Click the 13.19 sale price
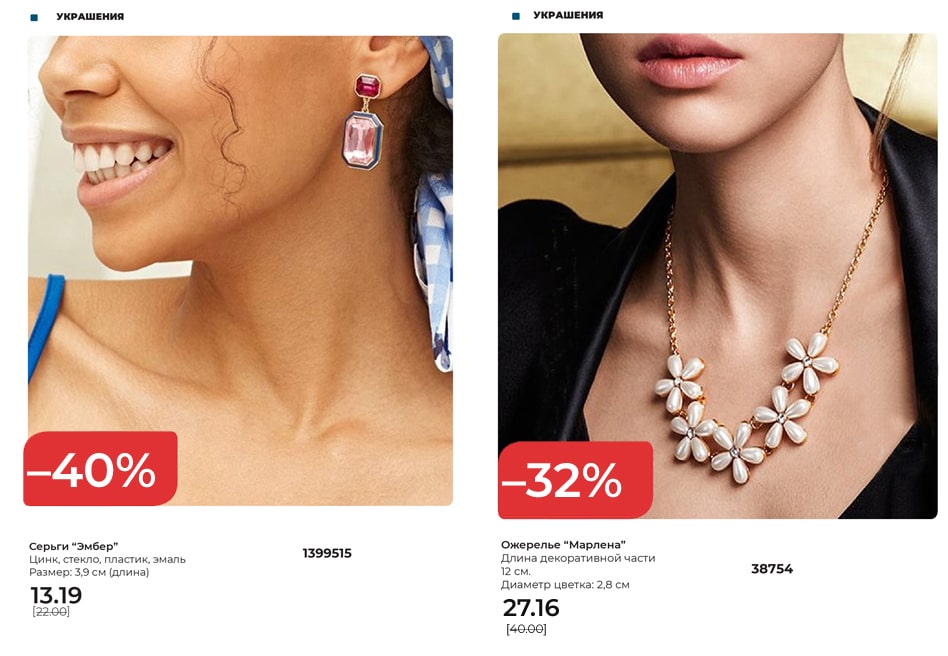The height and width of the screenshot is (656, 948). tap(56, 596)
